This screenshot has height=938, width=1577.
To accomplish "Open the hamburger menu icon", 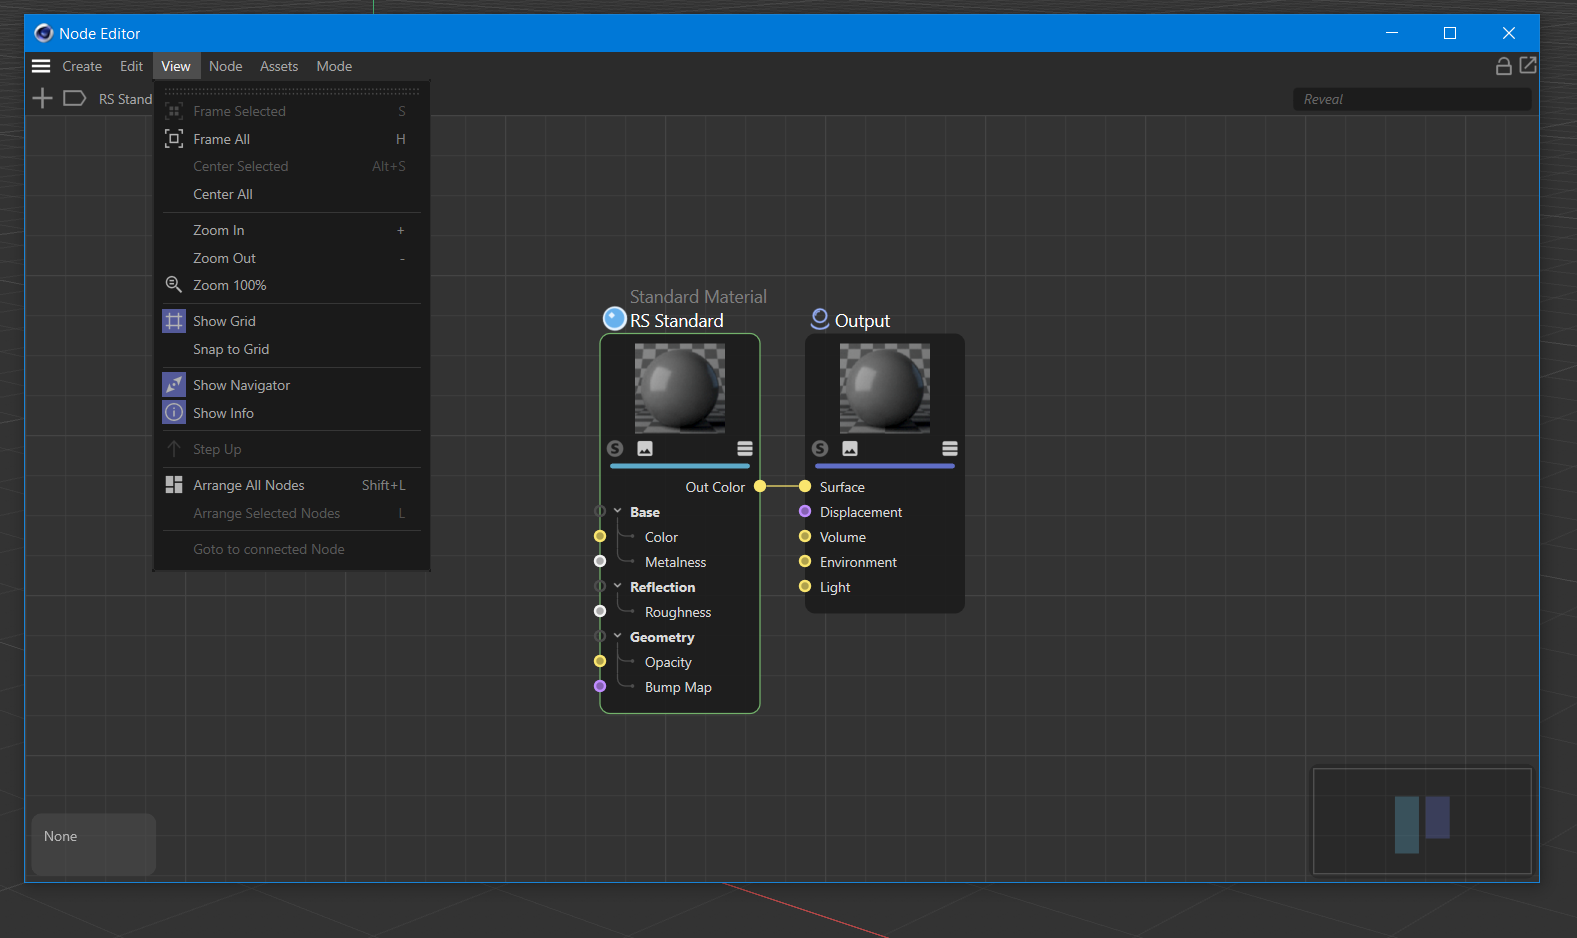I will (41, 66).
